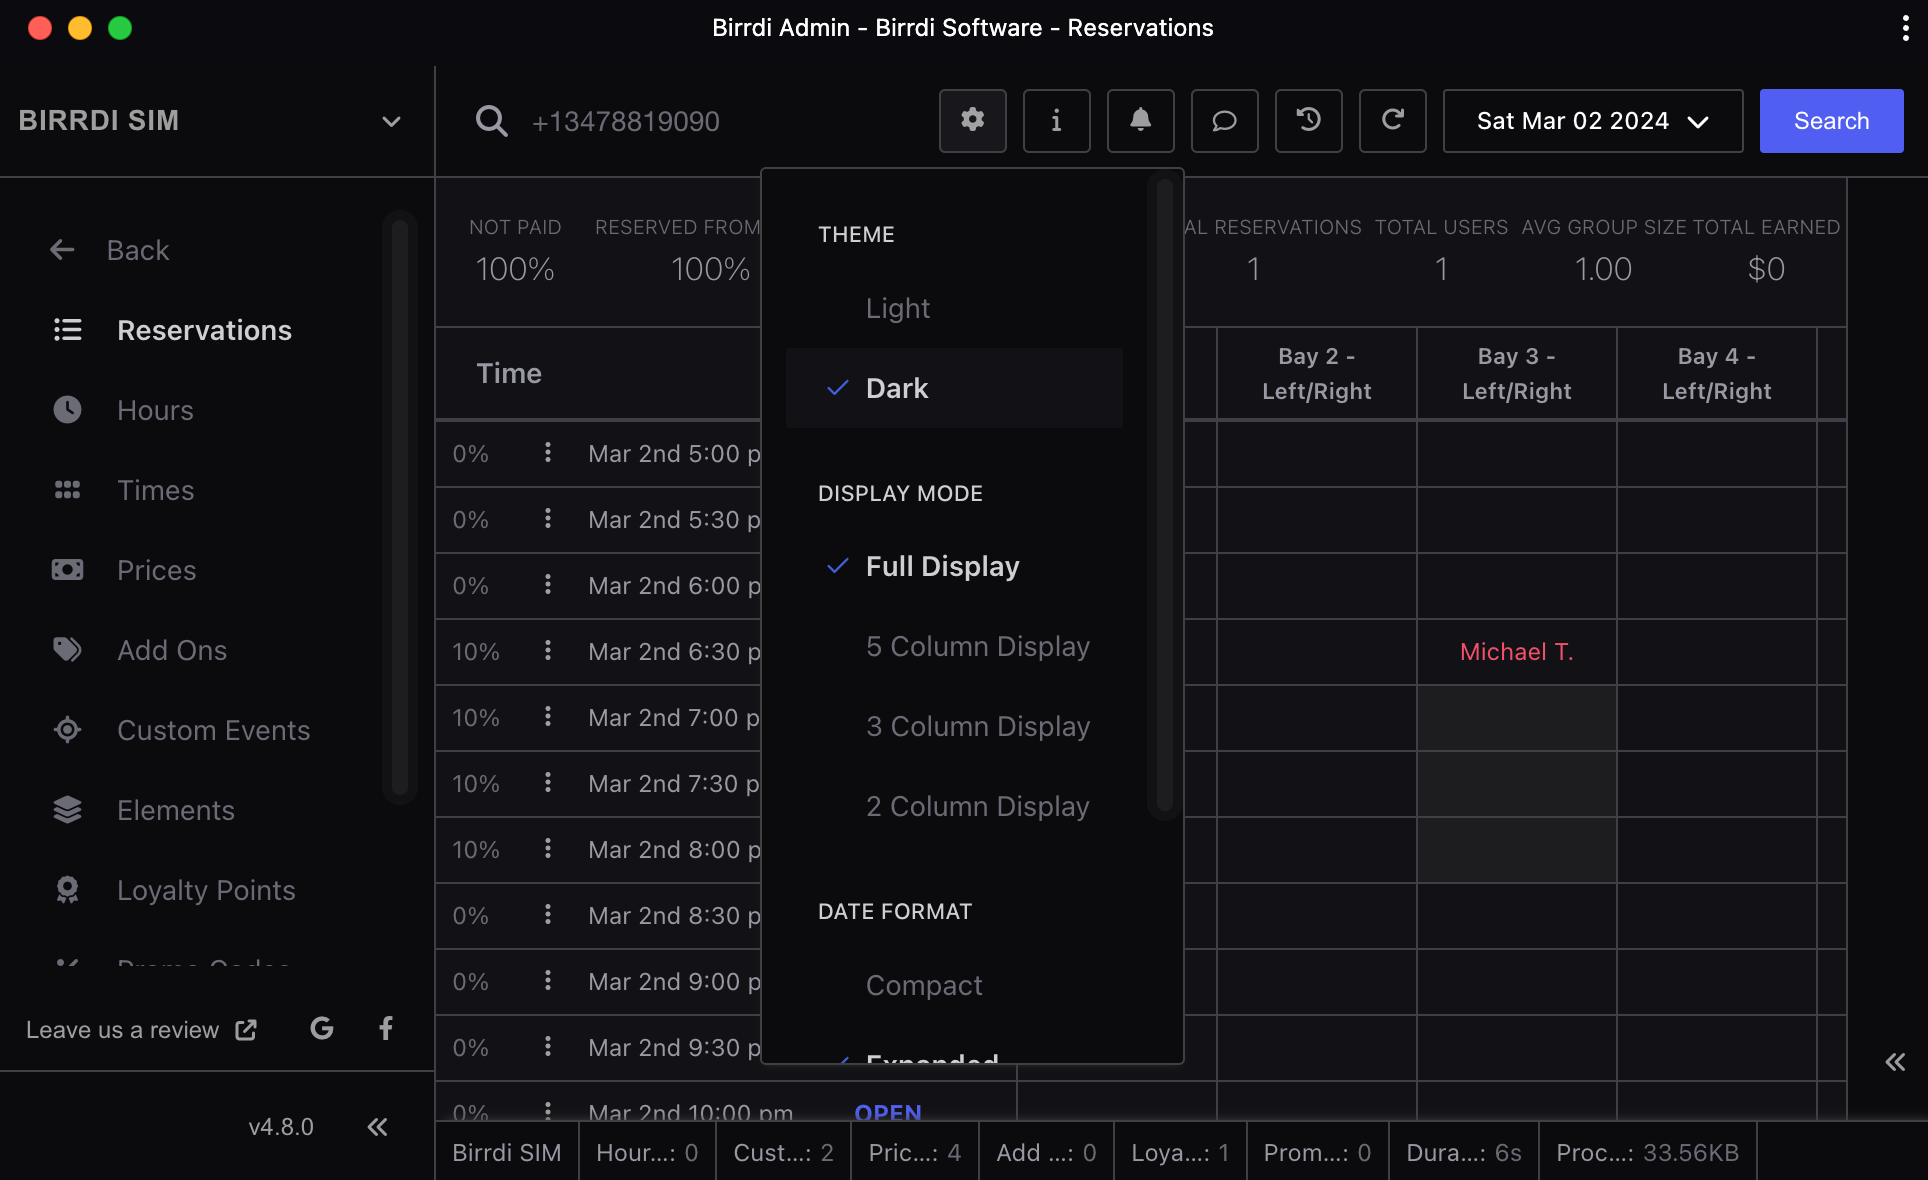The height and width of the screenshot is (1180, 1928).
Task: Open Times in the sidebar
Action: click(123, 490)
